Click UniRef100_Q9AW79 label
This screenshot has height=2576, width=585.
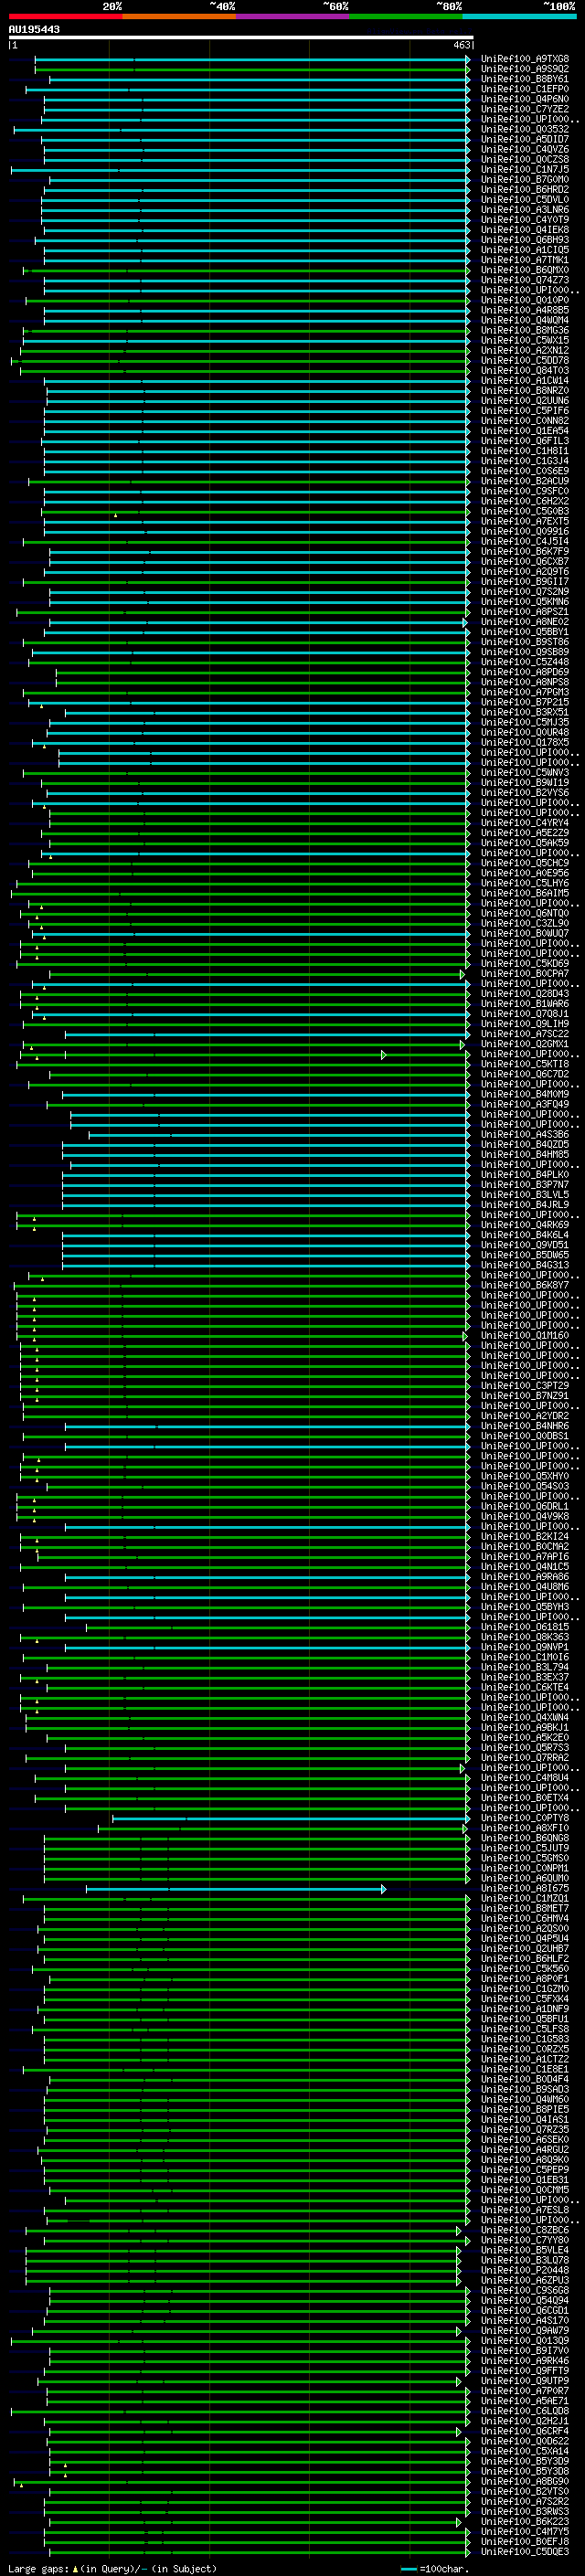pyautogui.click(x=524, y=2330)
